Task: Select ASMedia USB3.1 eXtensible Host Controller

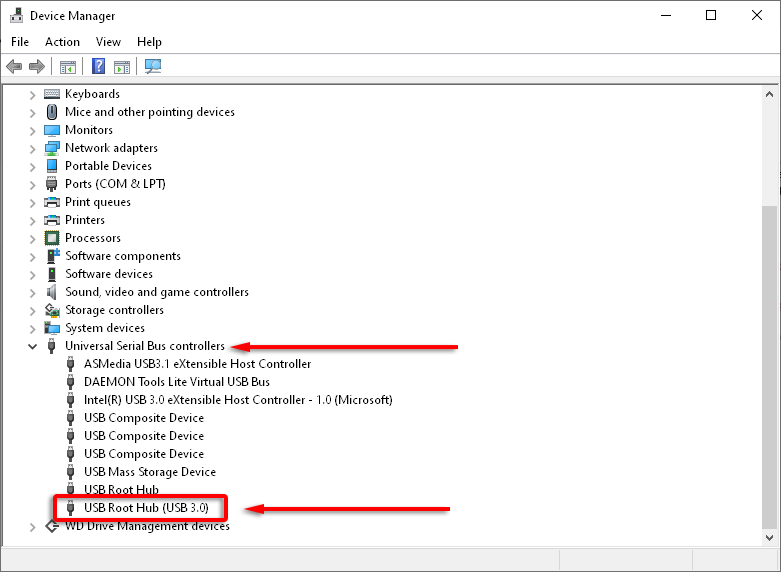Action: coord(197,364)
